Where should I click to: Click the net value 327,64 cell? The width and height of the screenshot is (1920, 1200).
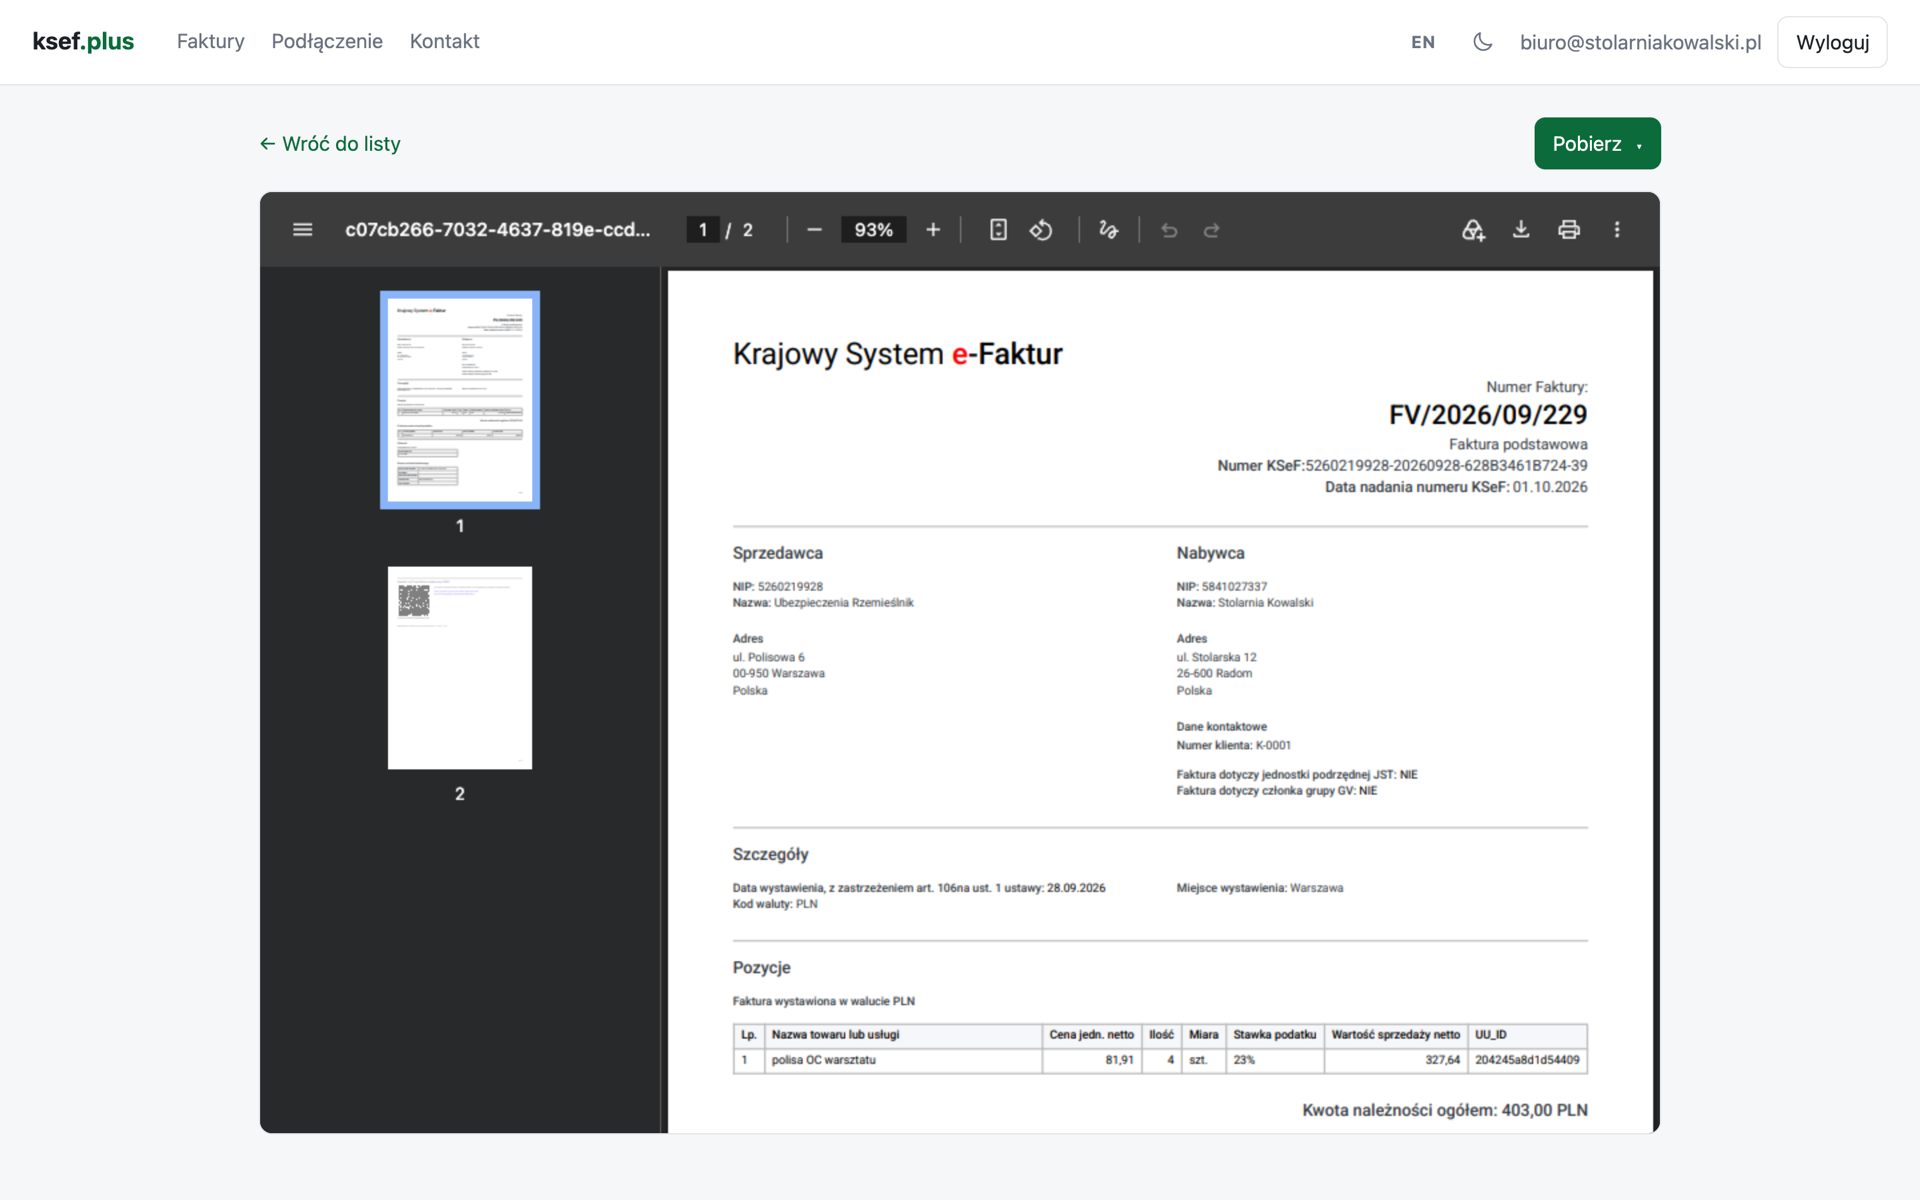coord(1396,1060)
